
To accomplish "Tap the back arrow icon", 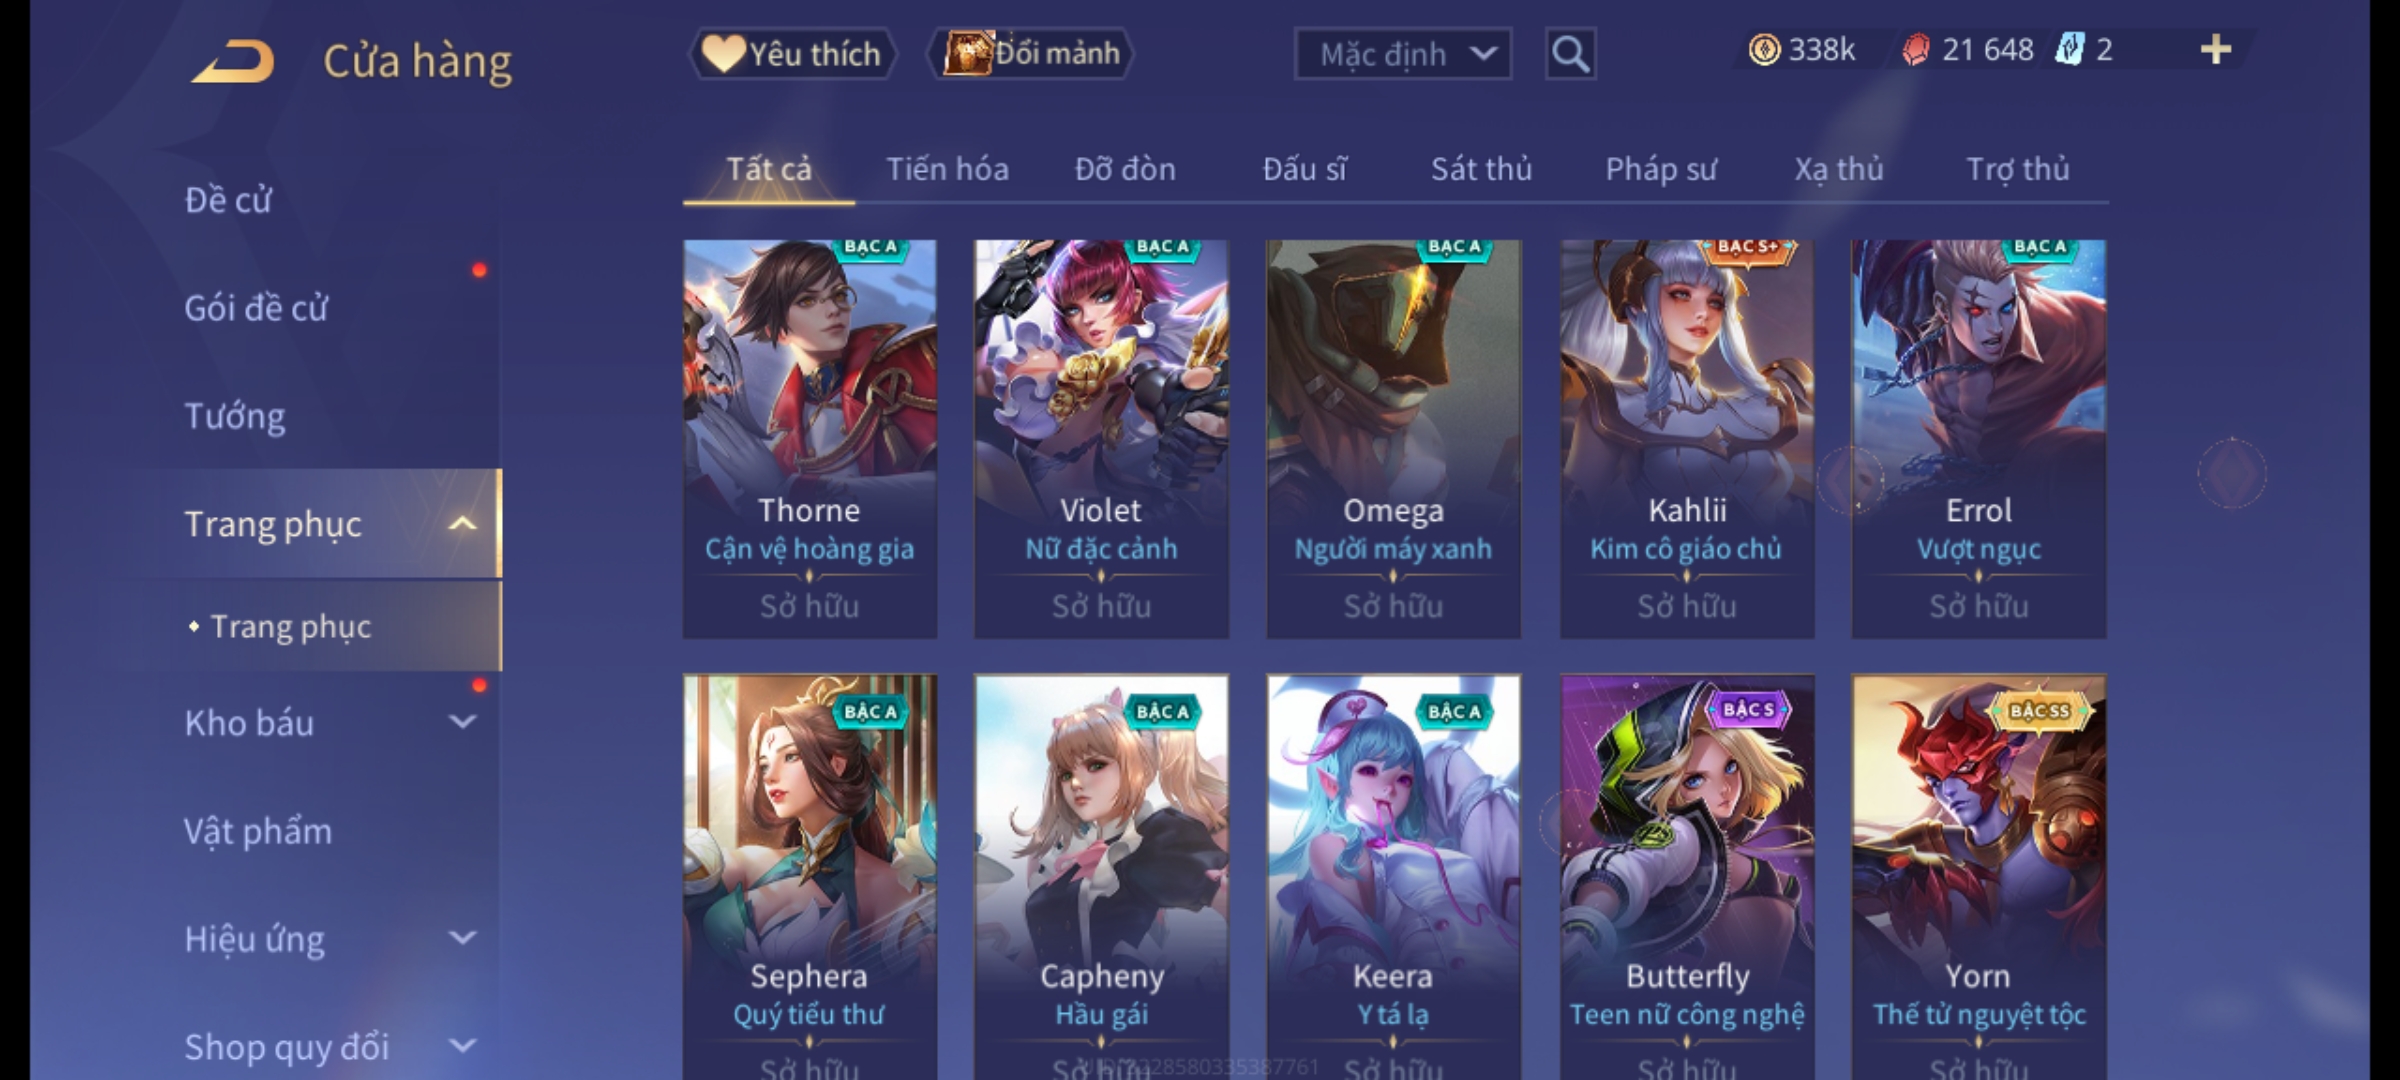I will click(x=233, y=61).
